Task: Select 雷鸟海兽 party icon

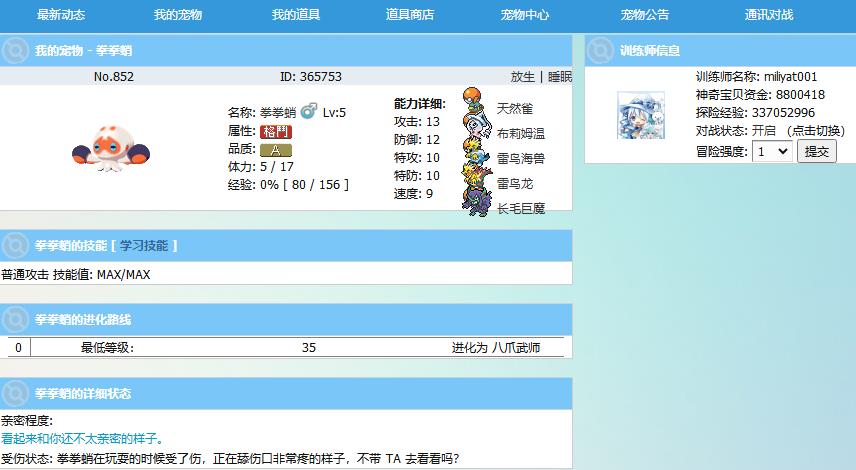Action: 476,151
